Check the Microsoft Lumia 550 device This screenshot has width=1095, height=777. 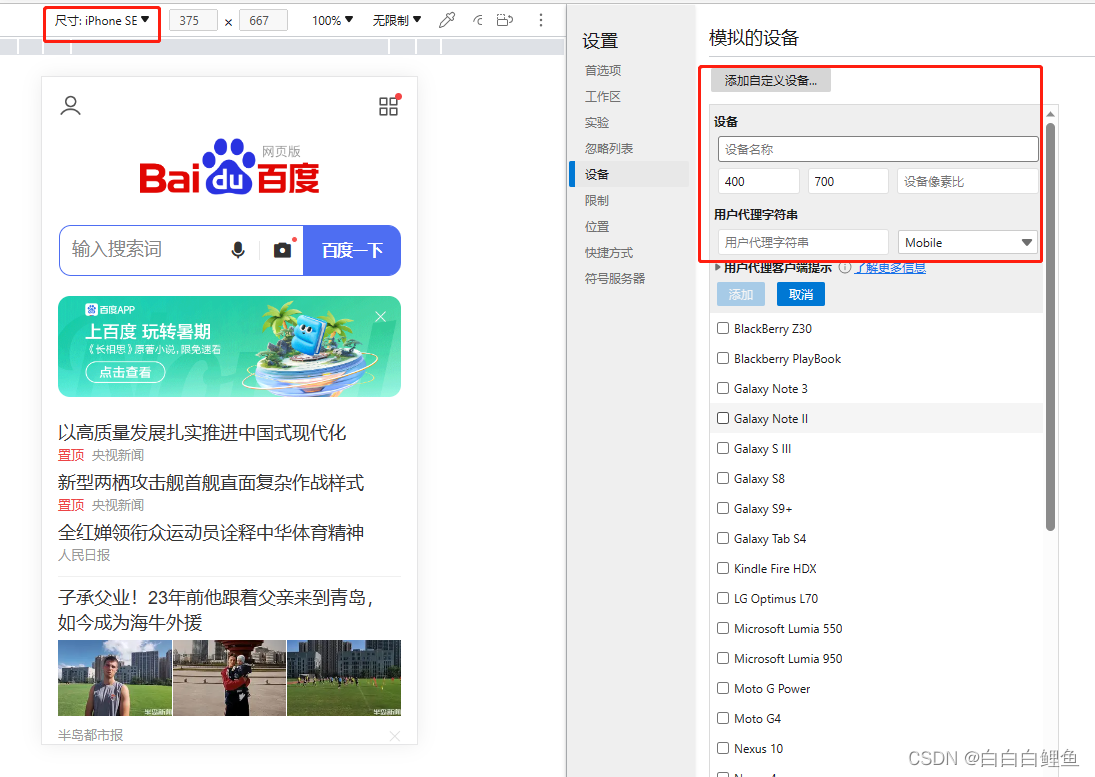(x=723, y=628)
